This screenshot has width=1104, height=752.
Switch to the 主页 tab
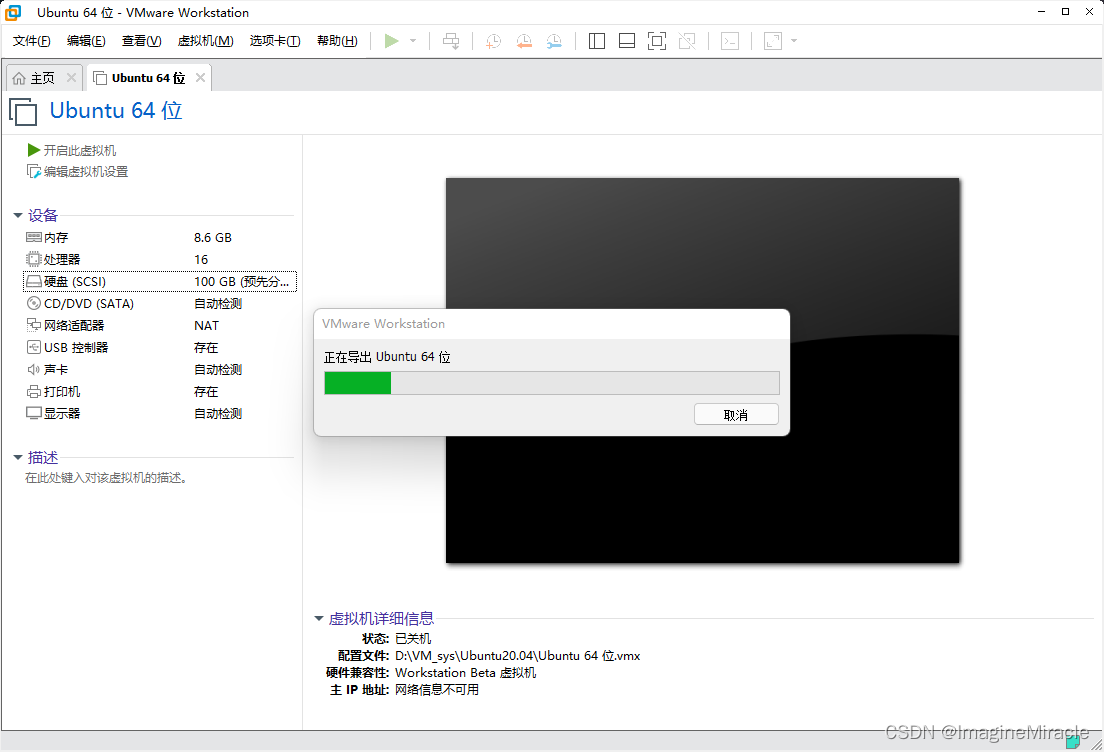[42, 78]
